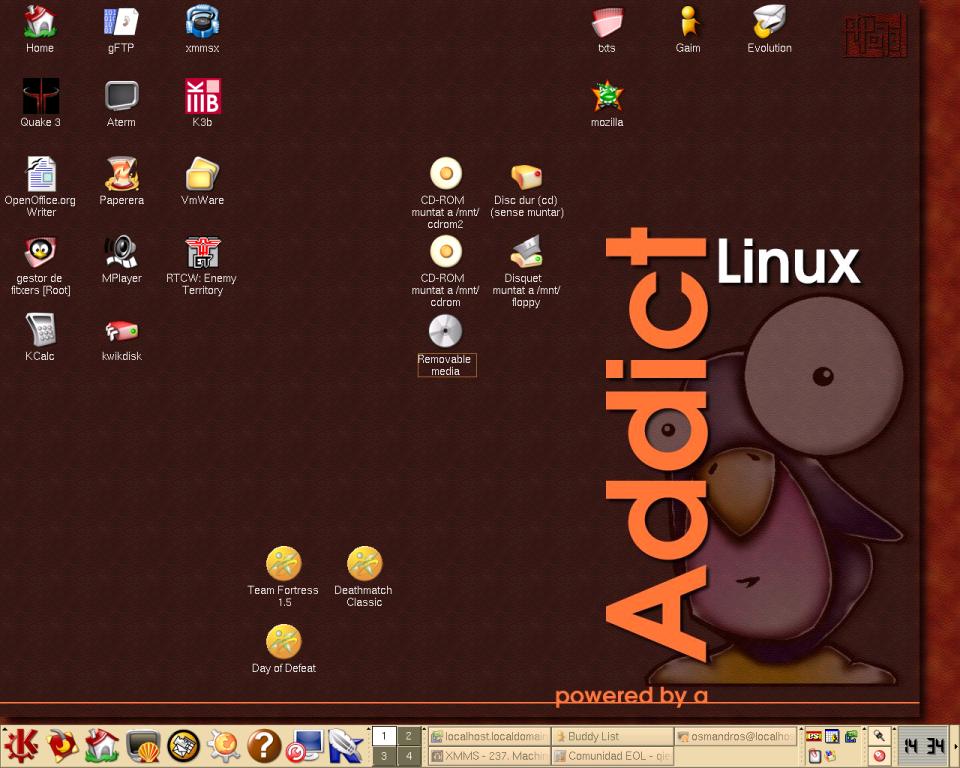
Task: Switch to virtual desktop 3 in the pager
Action: pos(384,757)
